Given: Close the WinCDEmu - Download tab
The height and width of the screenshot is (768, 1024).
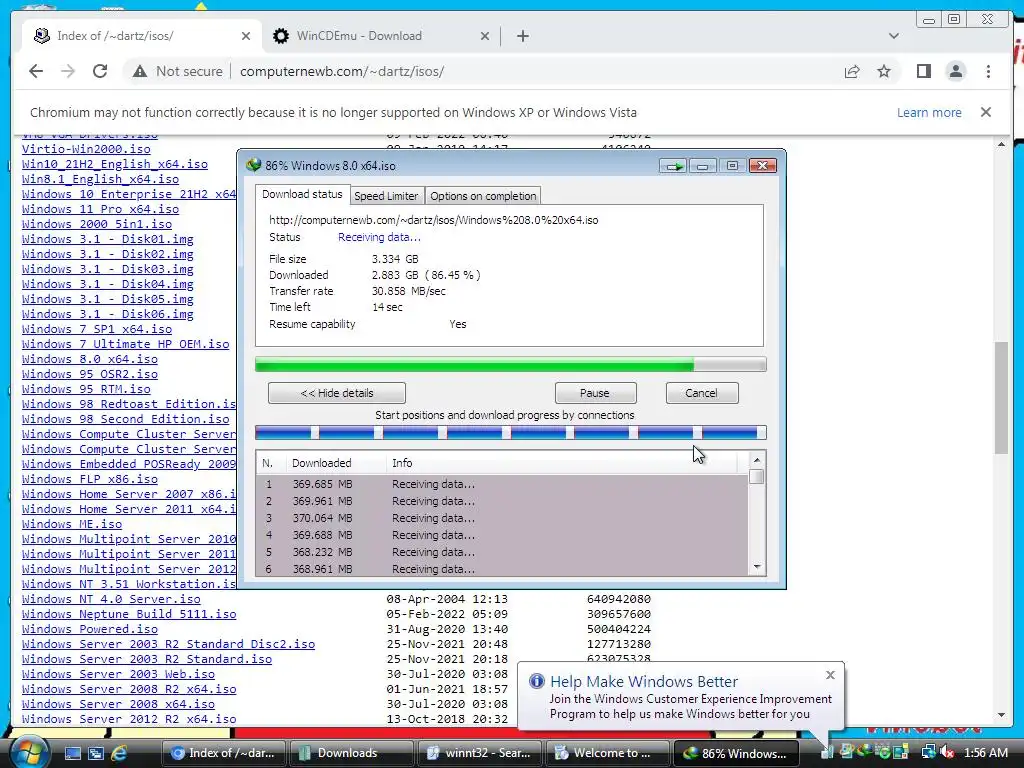Looking at the screenshot, I should [x=485, y=36].
